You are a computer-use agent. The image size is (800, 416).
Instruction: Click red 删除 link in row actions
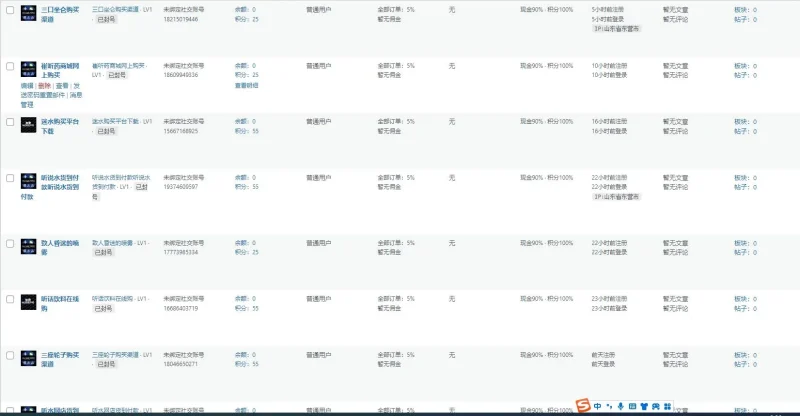pyautogui.click(x=44, y=86)
